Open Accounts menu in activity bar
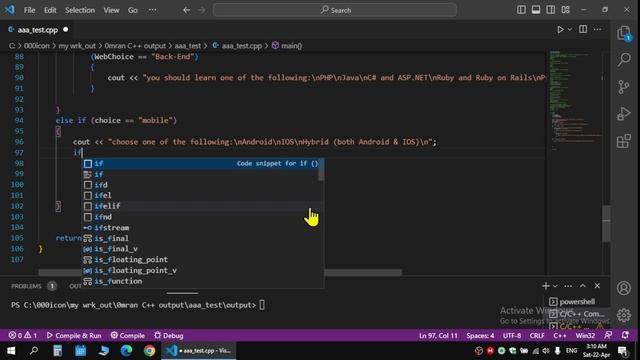 point(624,288)
